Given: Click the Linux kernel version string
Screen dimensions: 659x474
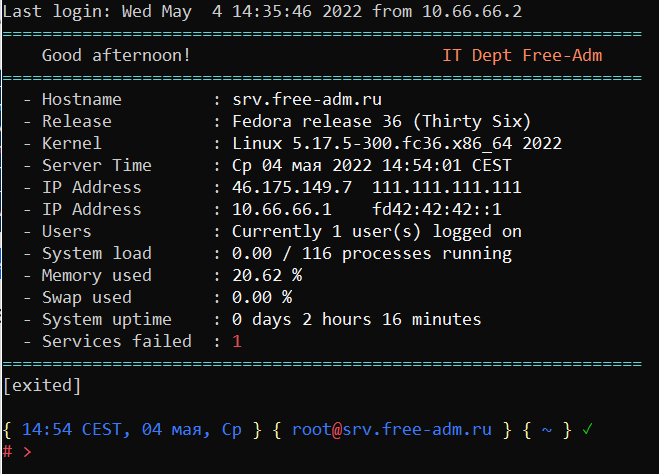Looking at the screenshot, I should 396,143.
